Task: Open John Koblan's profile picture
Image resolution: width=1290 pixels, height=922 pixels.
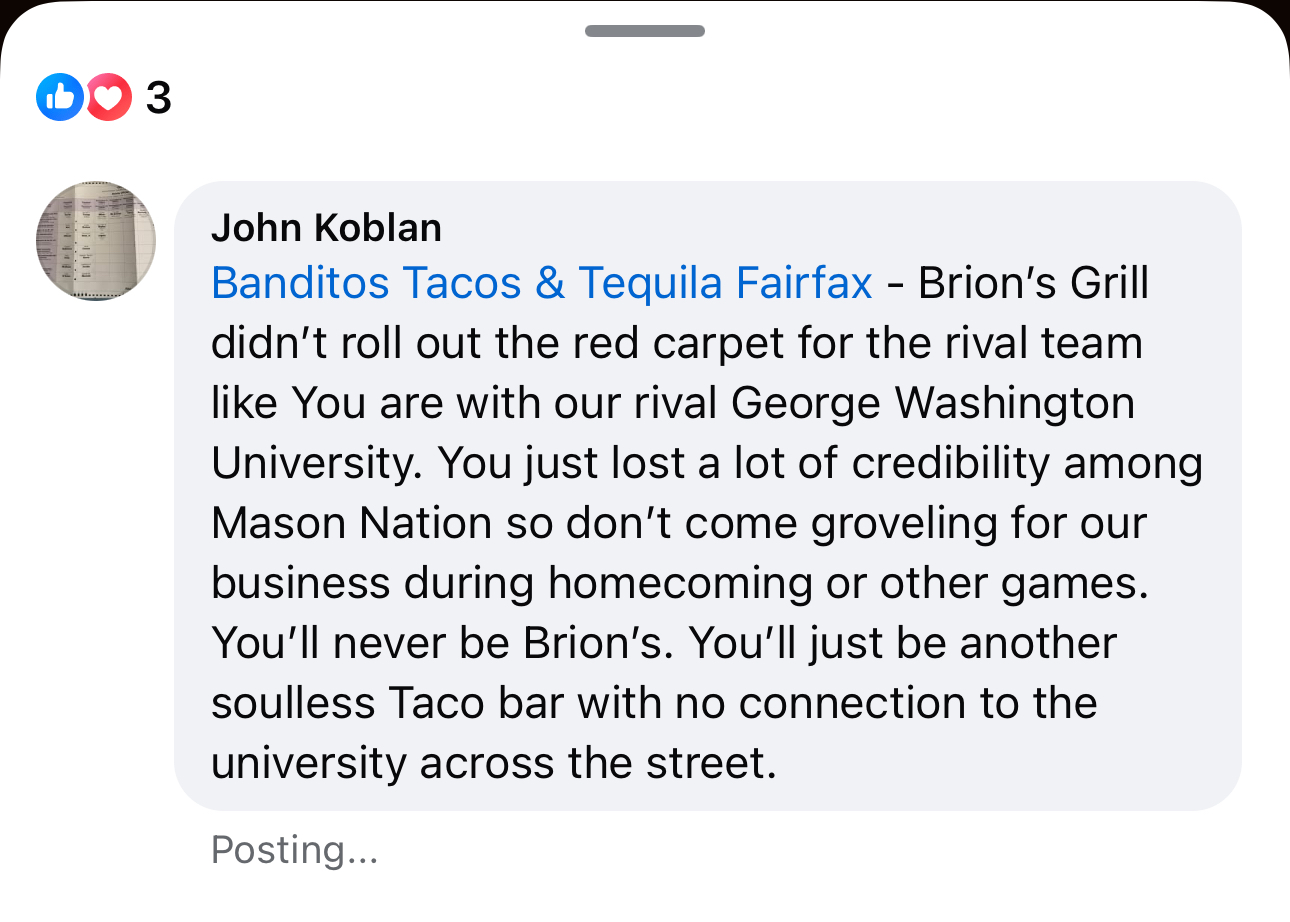Action: click(96, 241)
